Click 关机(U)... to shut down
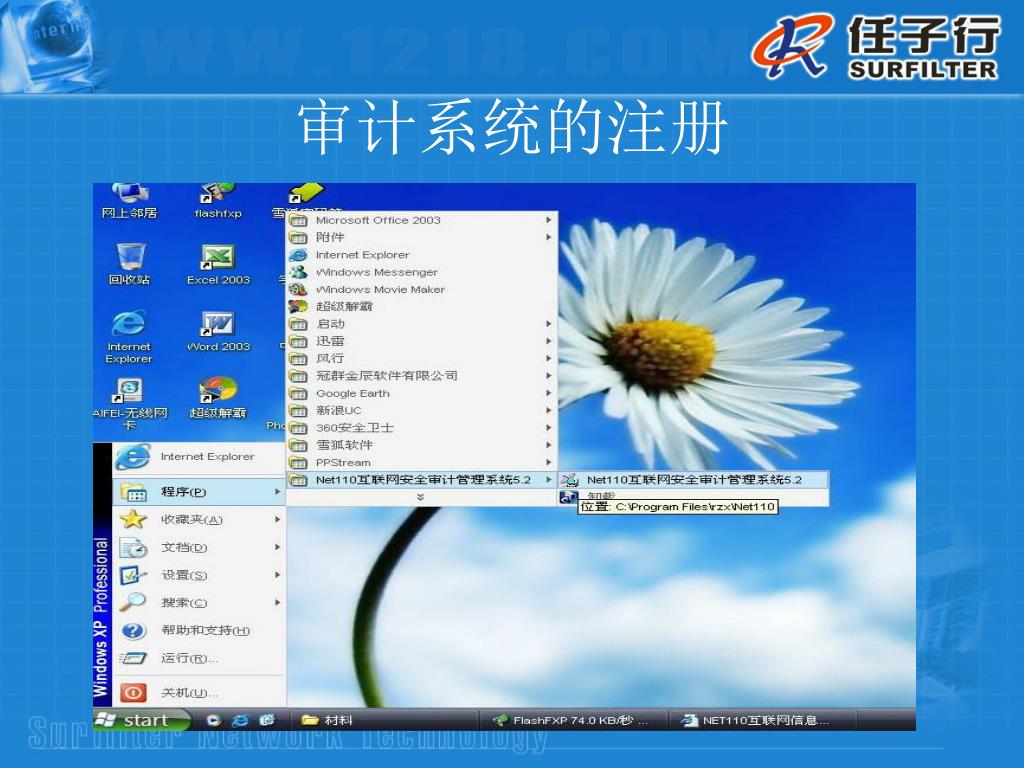1024x768 pixels. tap(189, 693)
